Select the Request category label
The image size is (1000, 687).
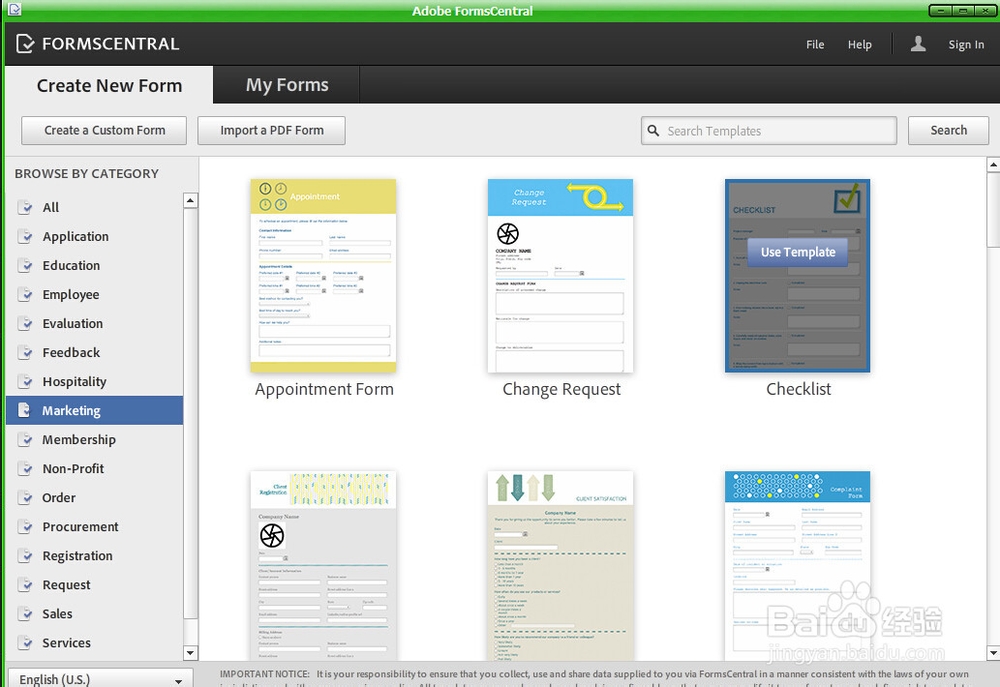(66, 585)
